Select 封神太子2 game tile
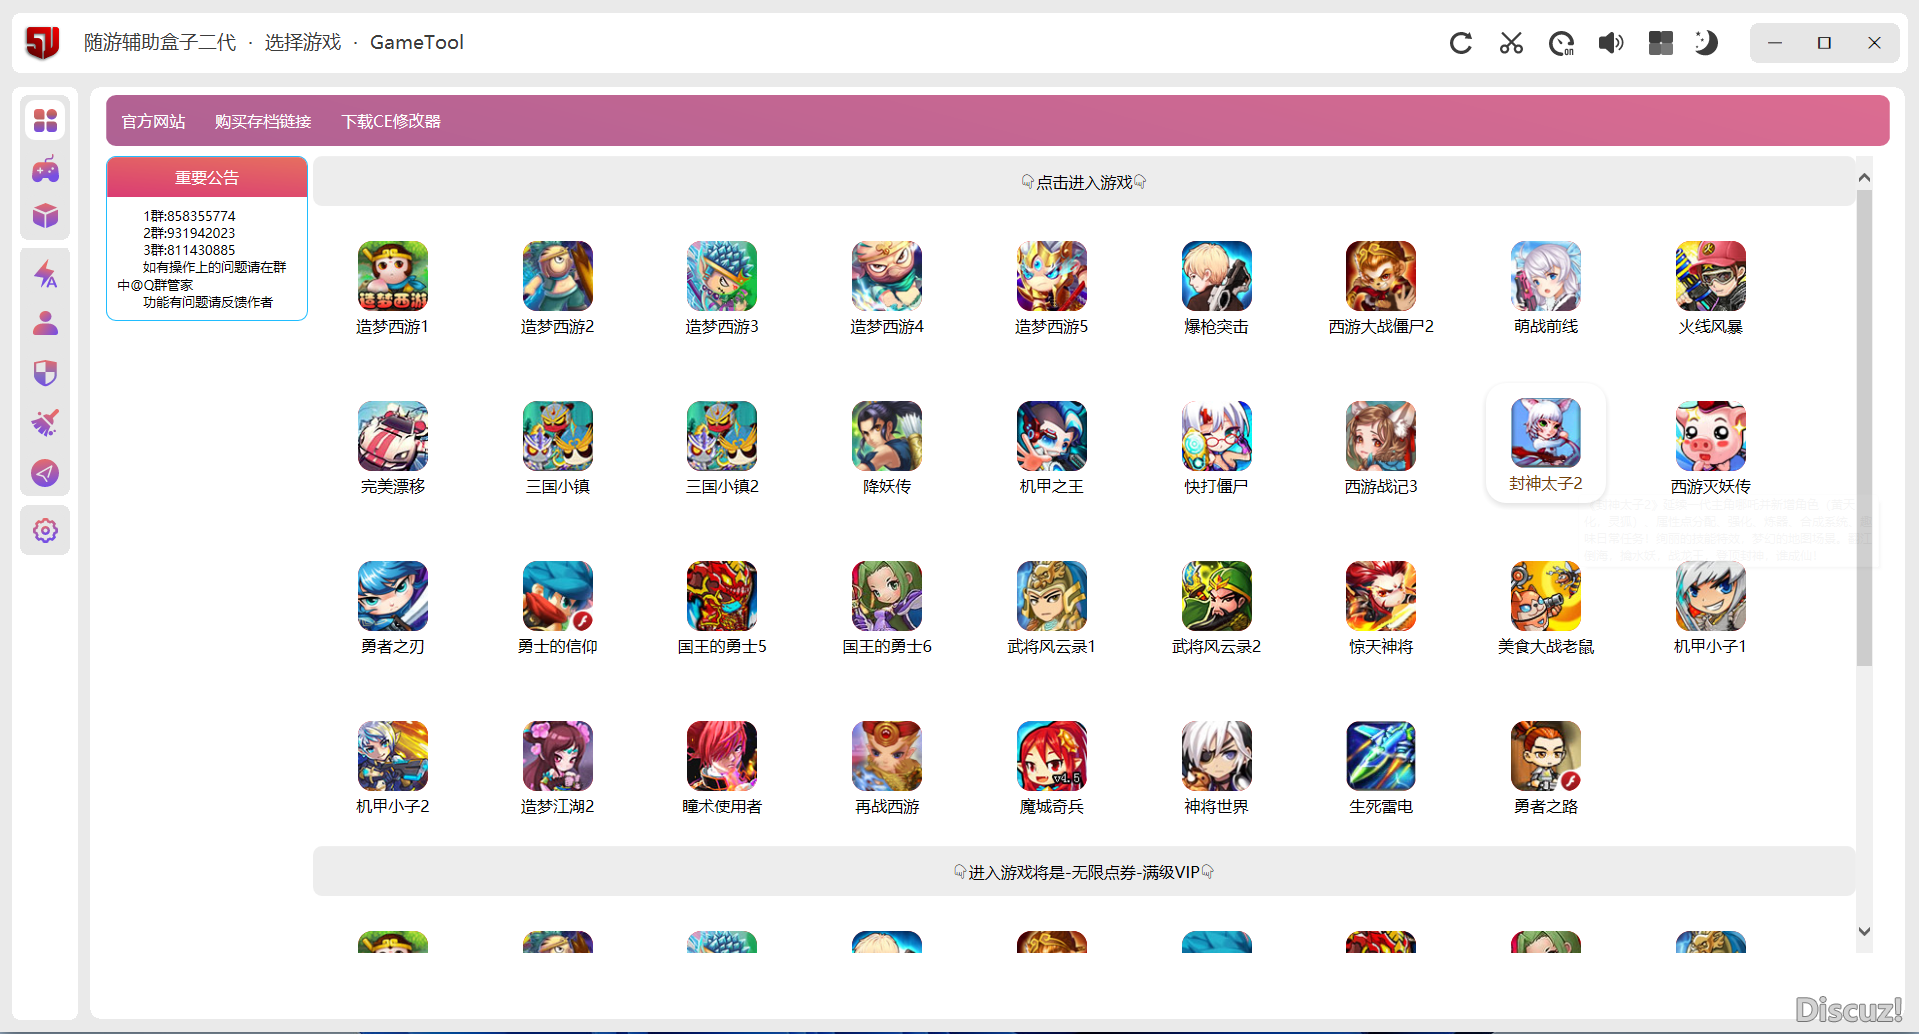The width and height of the screenshot is (1919, 1034). click(x=1545, y=444)
